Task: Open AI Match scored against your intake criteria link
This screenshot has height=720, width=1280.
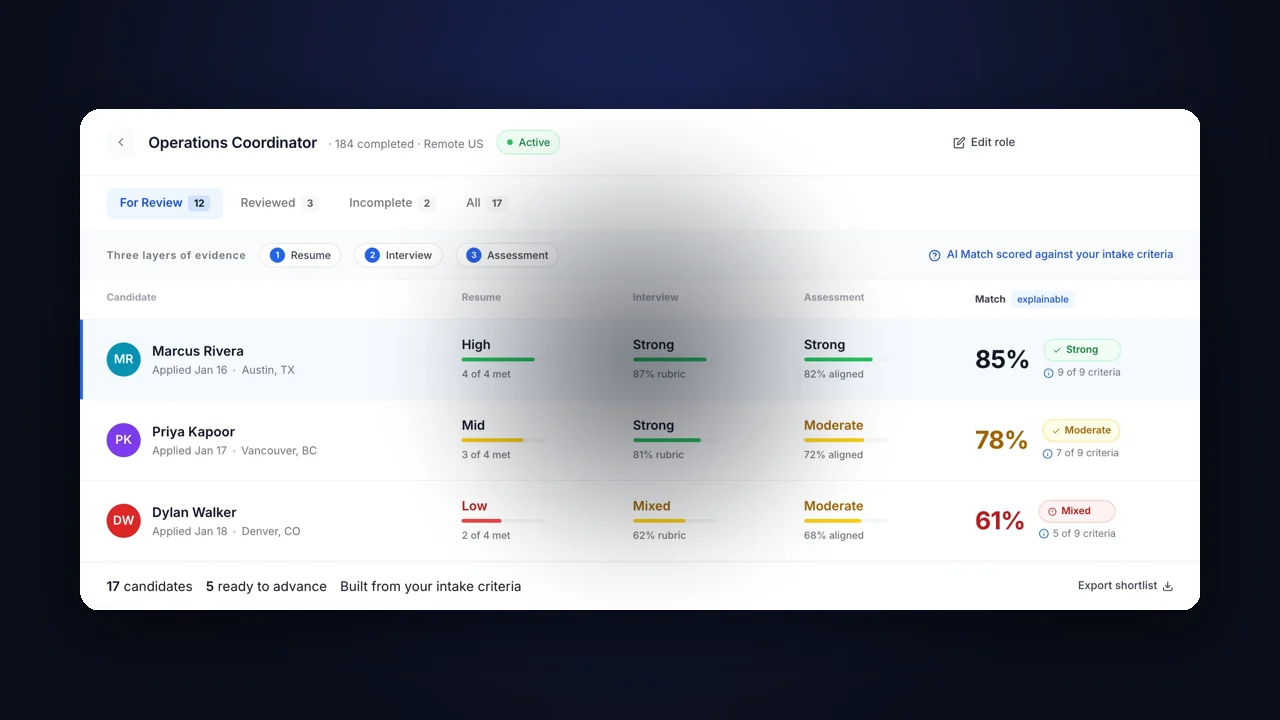Action: click(x=1051, y=255)
